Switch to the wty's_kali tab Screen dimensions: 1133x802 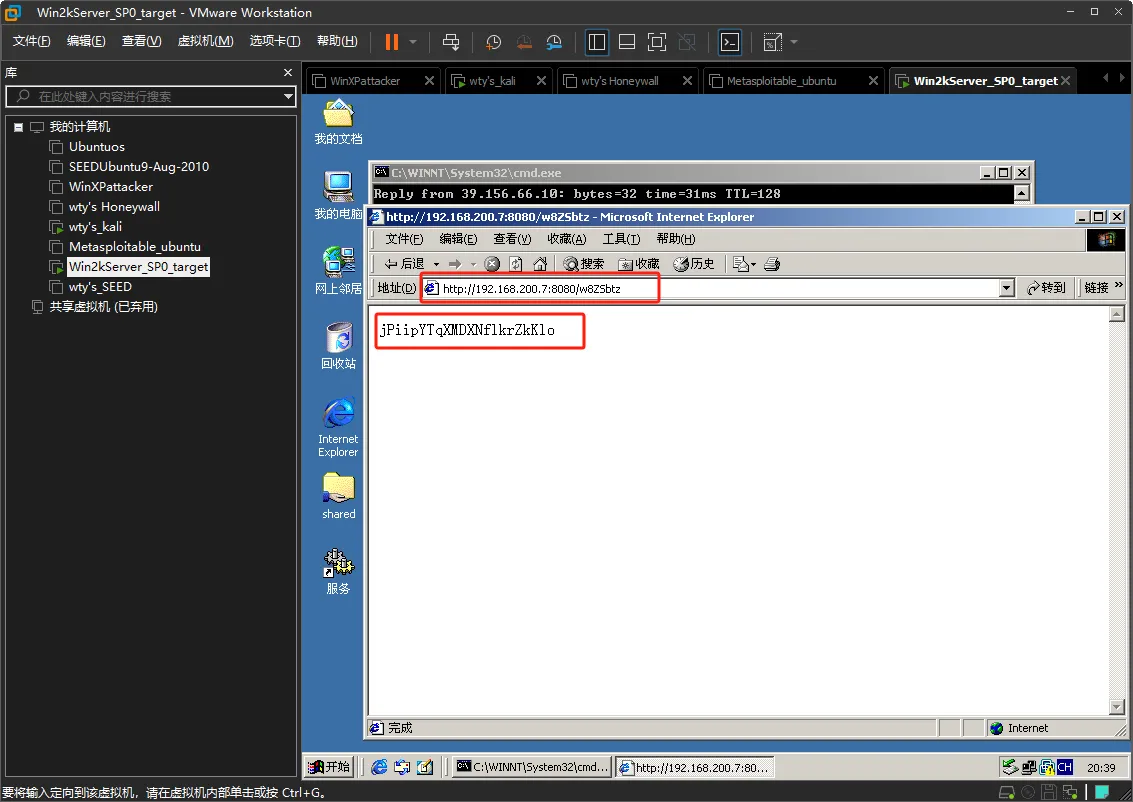pyautogui.click(x=492, y=81)
